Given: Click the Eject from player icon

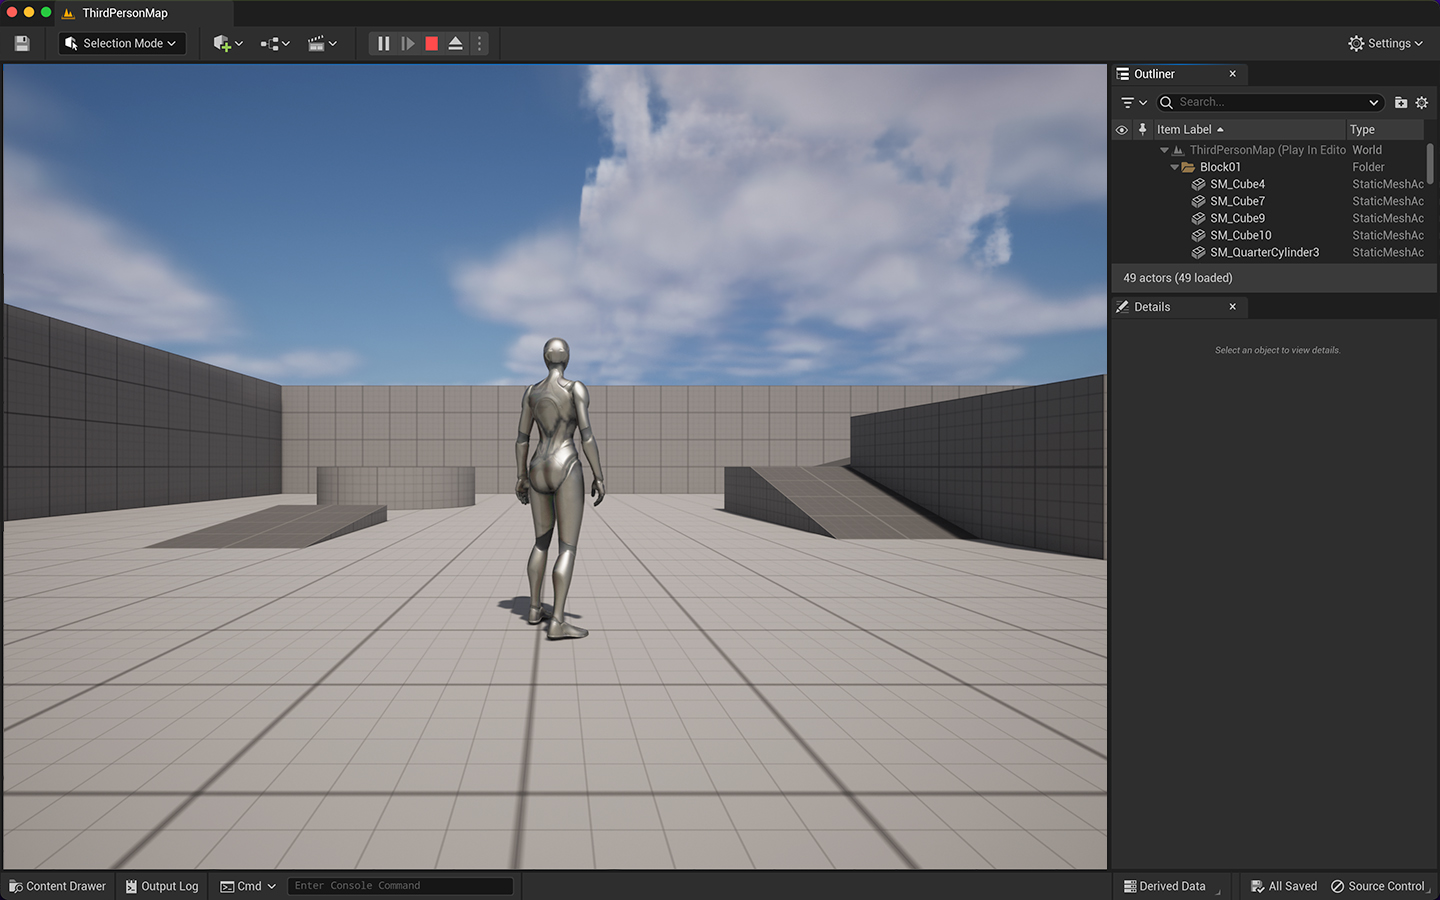Looking at the screenshot, I should 455,43.
